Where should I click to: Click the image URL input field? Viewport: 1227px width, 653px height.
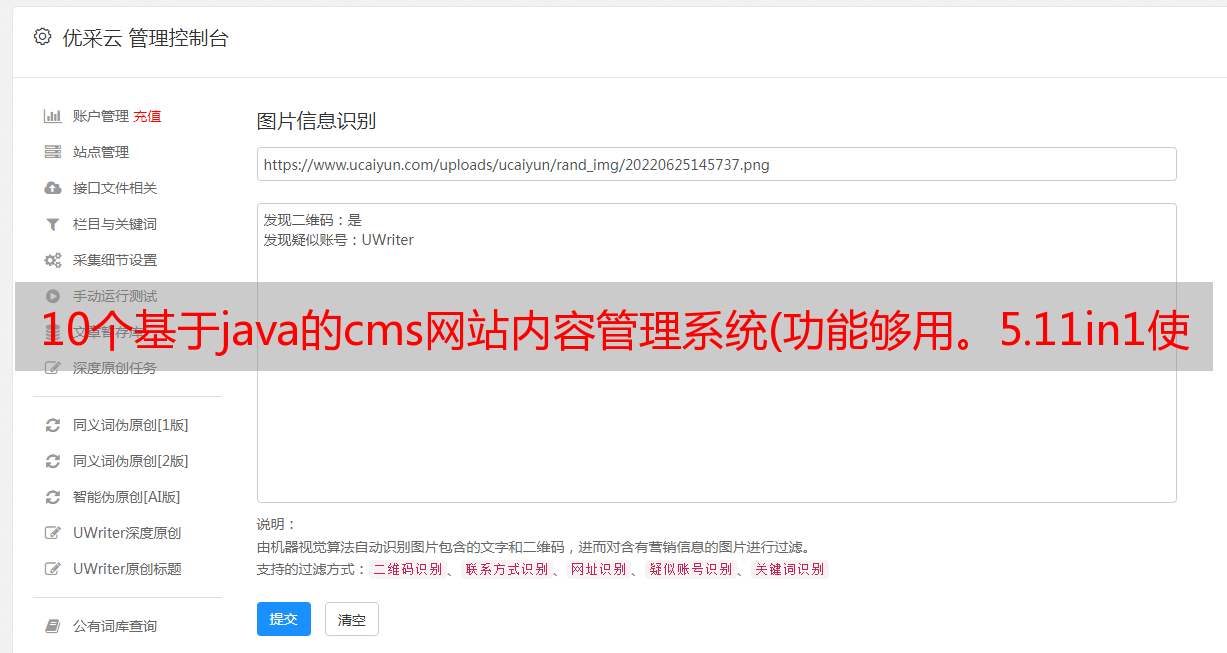pos(716,164)
